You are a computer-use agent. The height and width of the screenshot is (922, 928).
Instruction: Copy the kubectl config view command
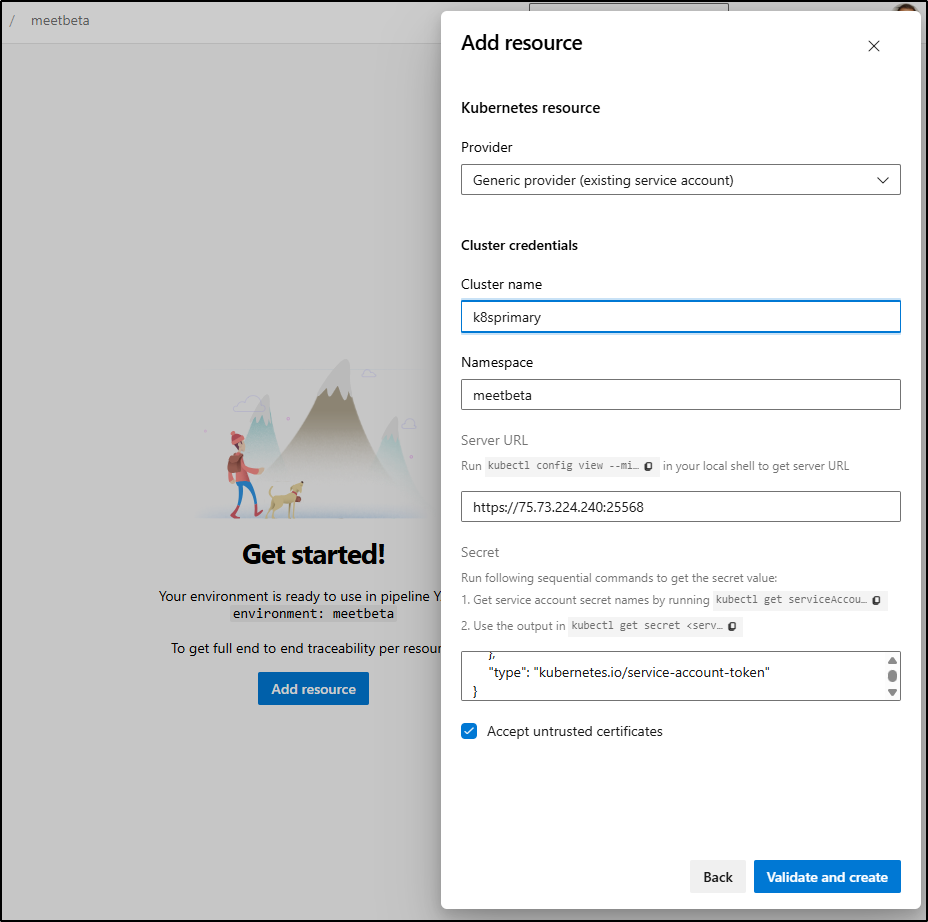click(x=648, y=466)
